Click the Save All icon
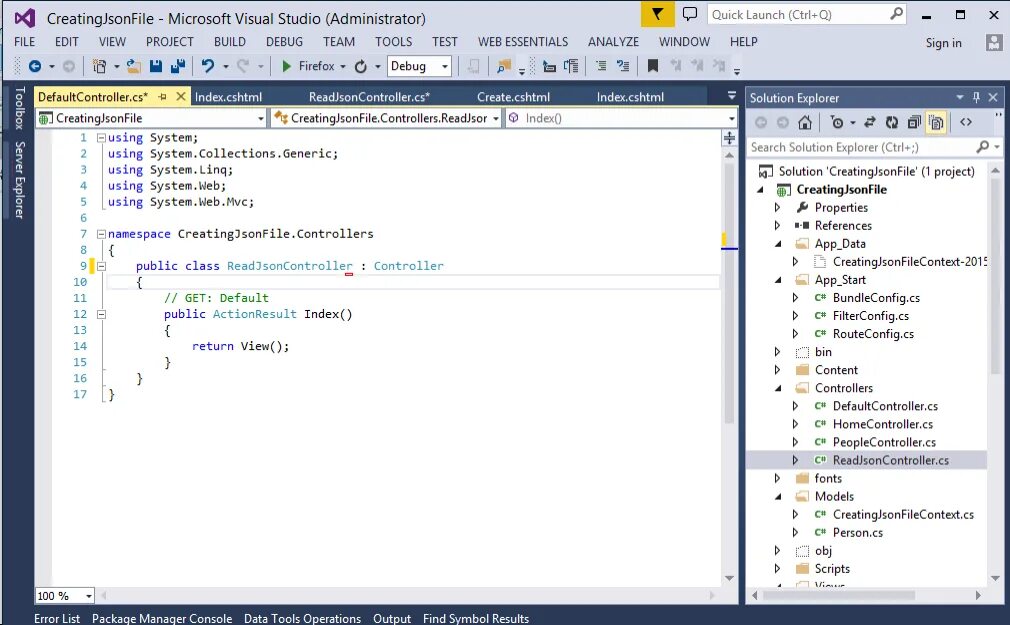The image size is (1010, 625). (x=178, y=66)
